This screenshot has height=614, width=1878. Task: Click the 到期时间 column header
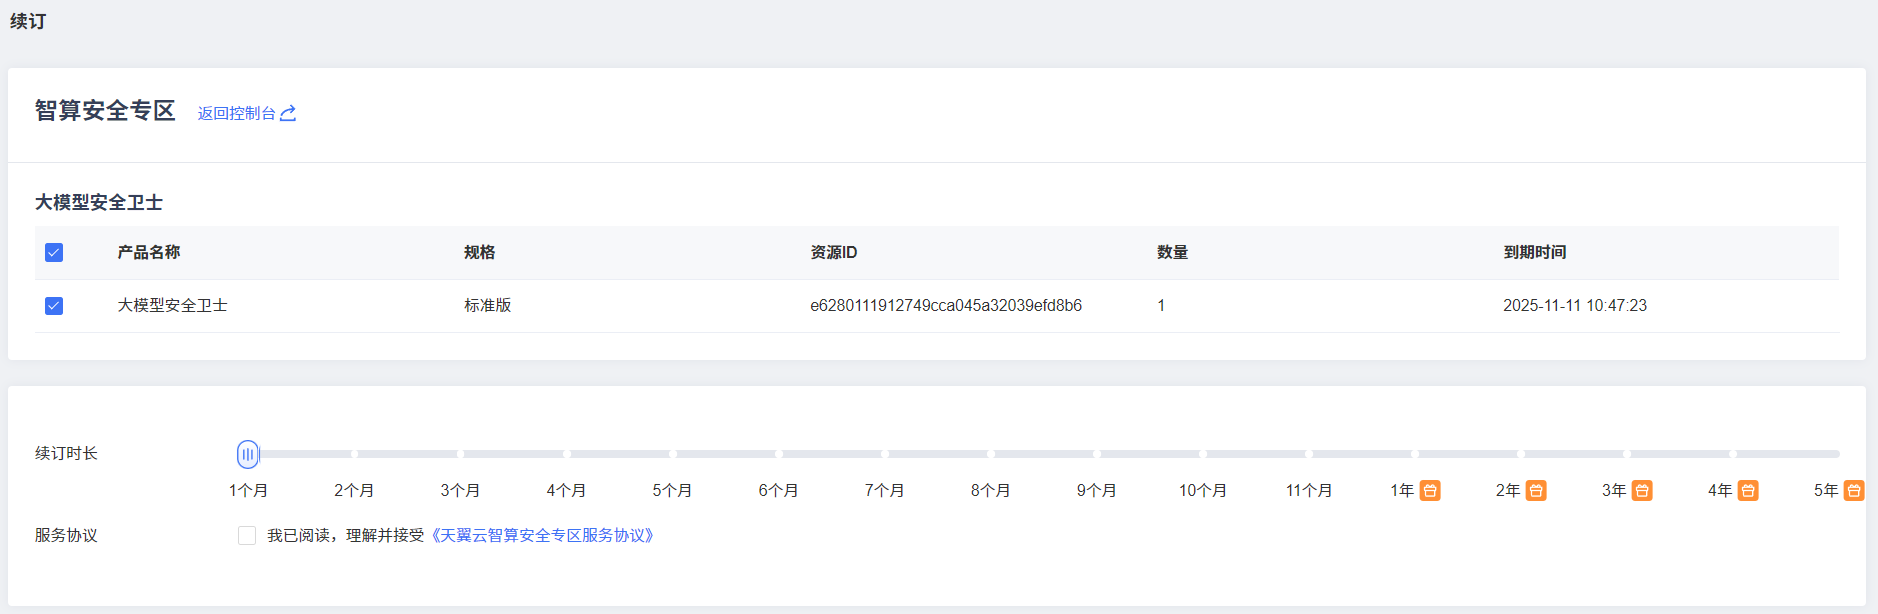(x=1534, y=252)
